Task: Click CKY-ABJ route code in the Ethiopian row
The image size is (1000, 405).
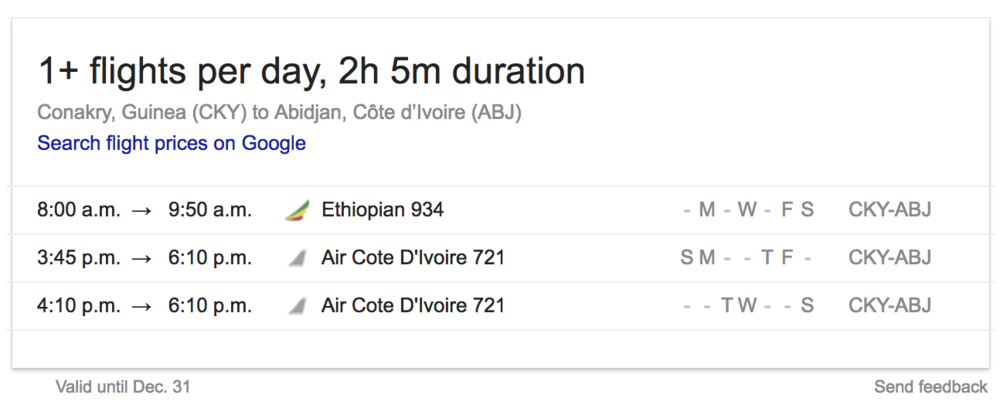Action: coord(889,210)
